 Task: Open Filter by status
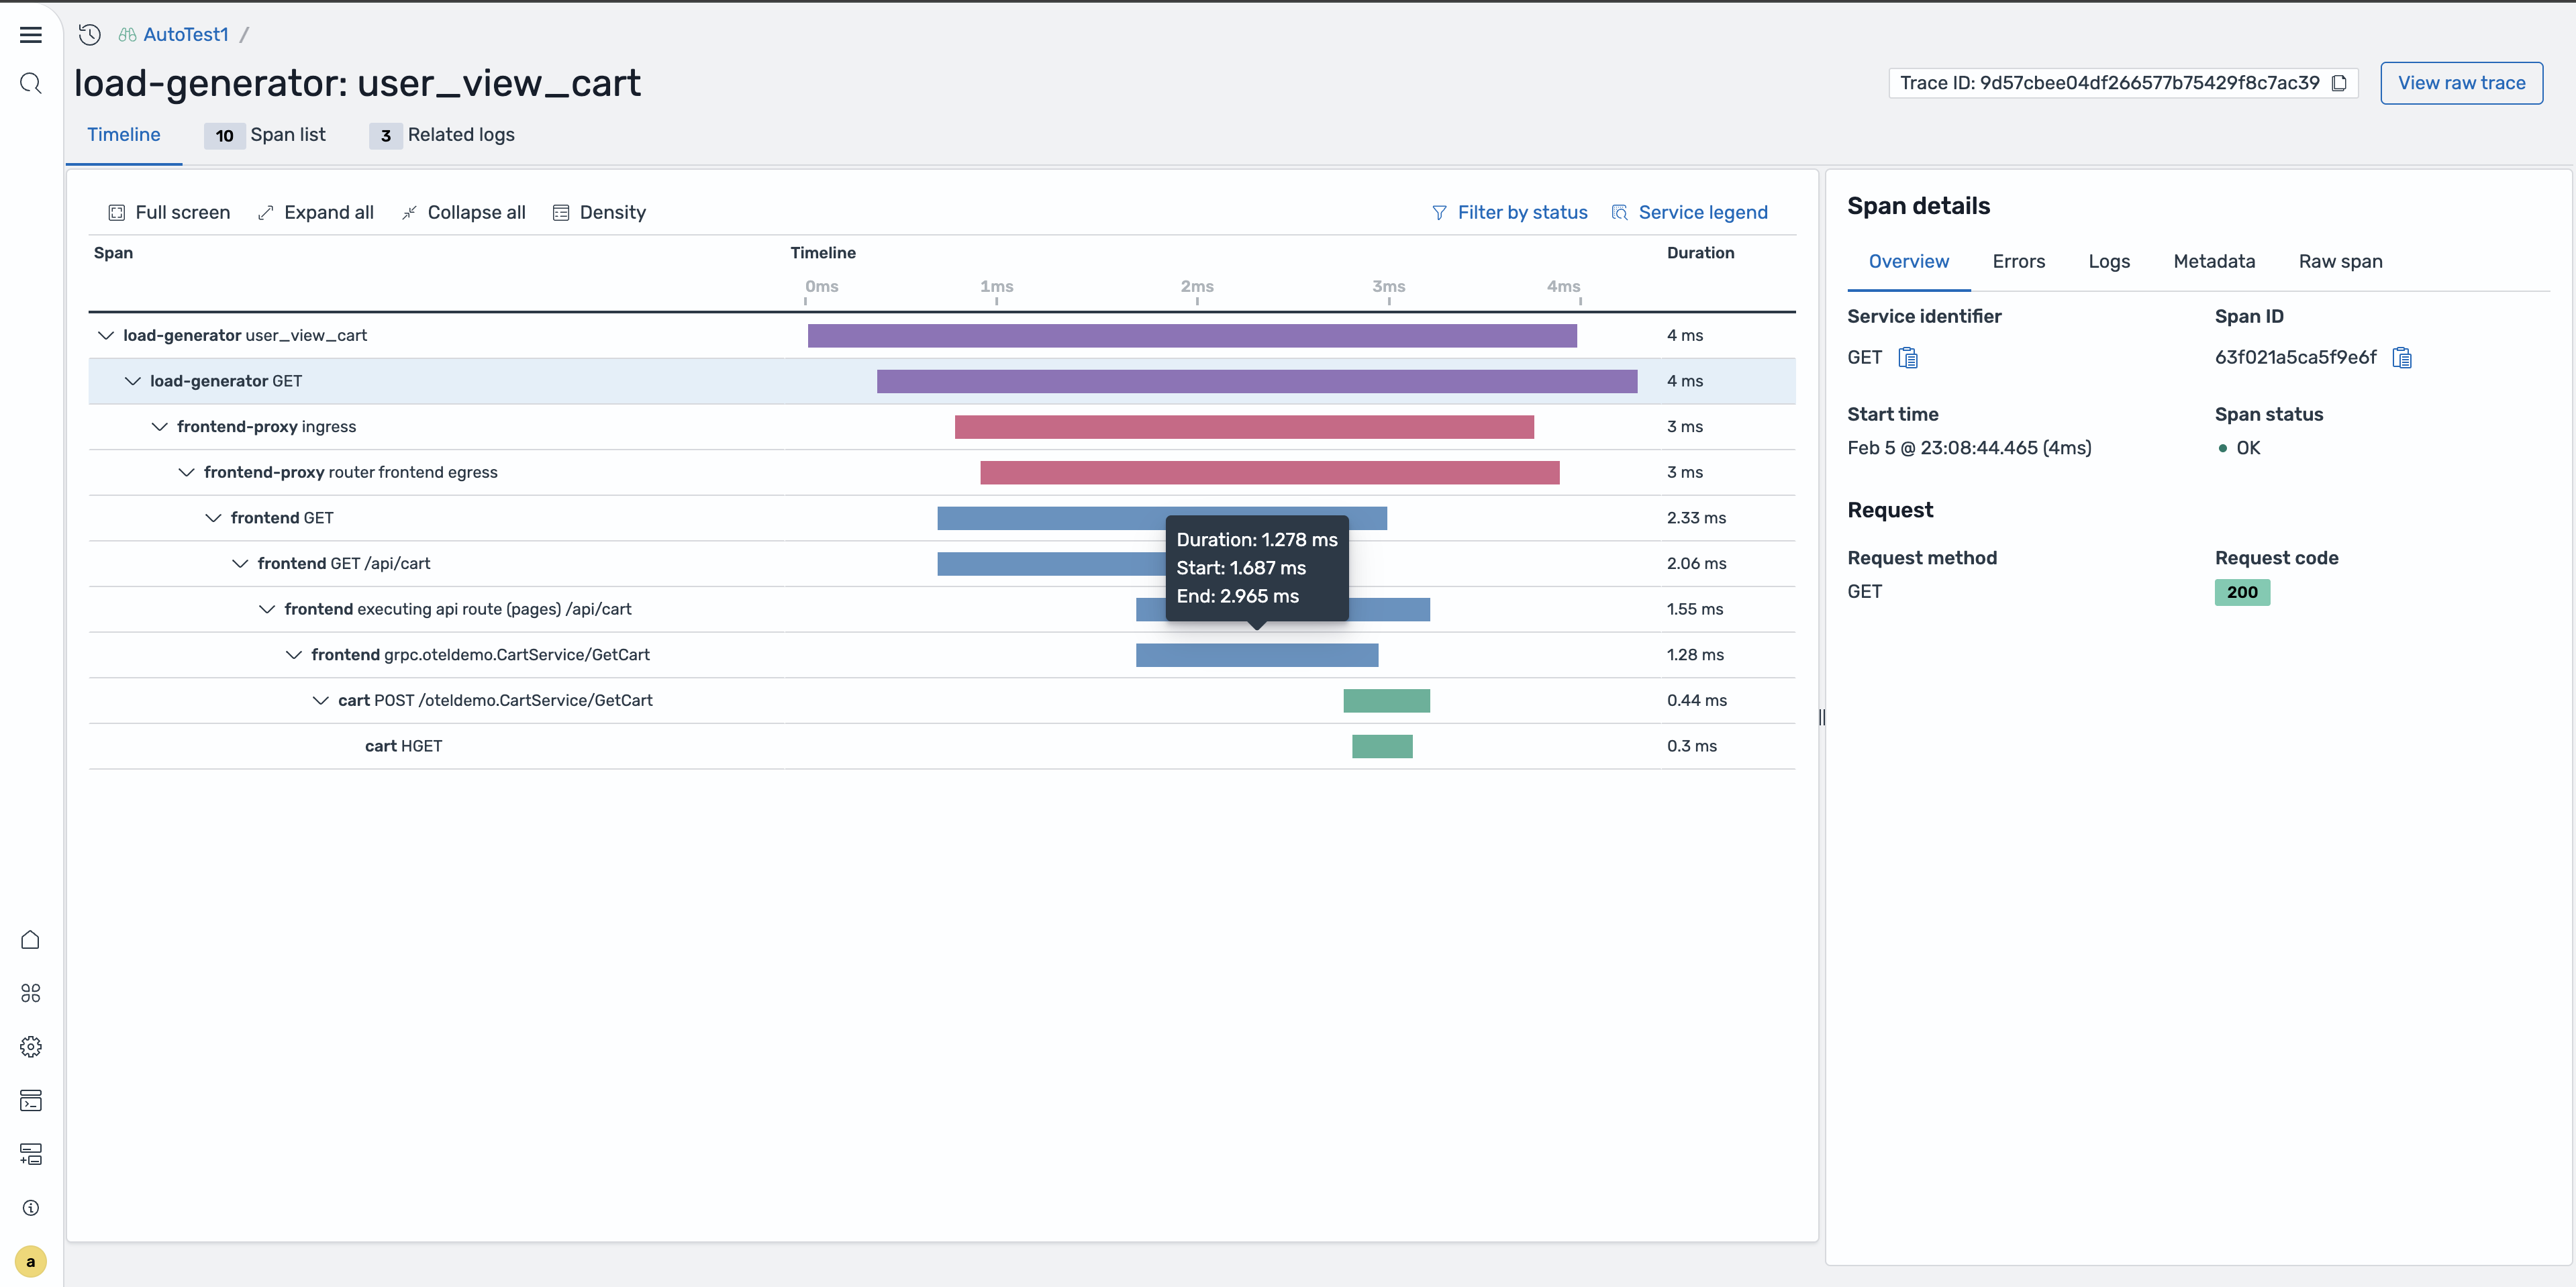[1510, 212]
